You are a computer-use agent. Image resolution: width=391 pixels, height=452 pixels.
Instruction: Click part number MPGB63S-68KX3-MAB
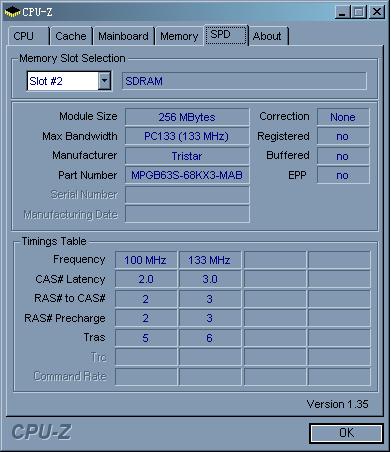point(187,175)
